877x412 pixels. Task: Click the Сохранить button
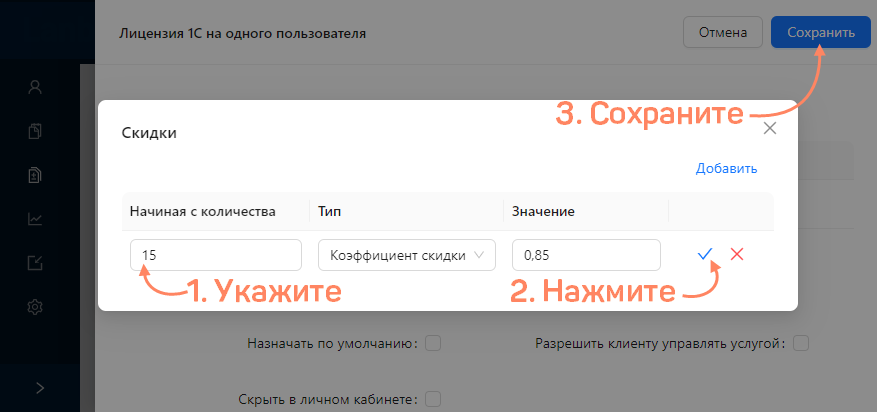click(821, 32)
